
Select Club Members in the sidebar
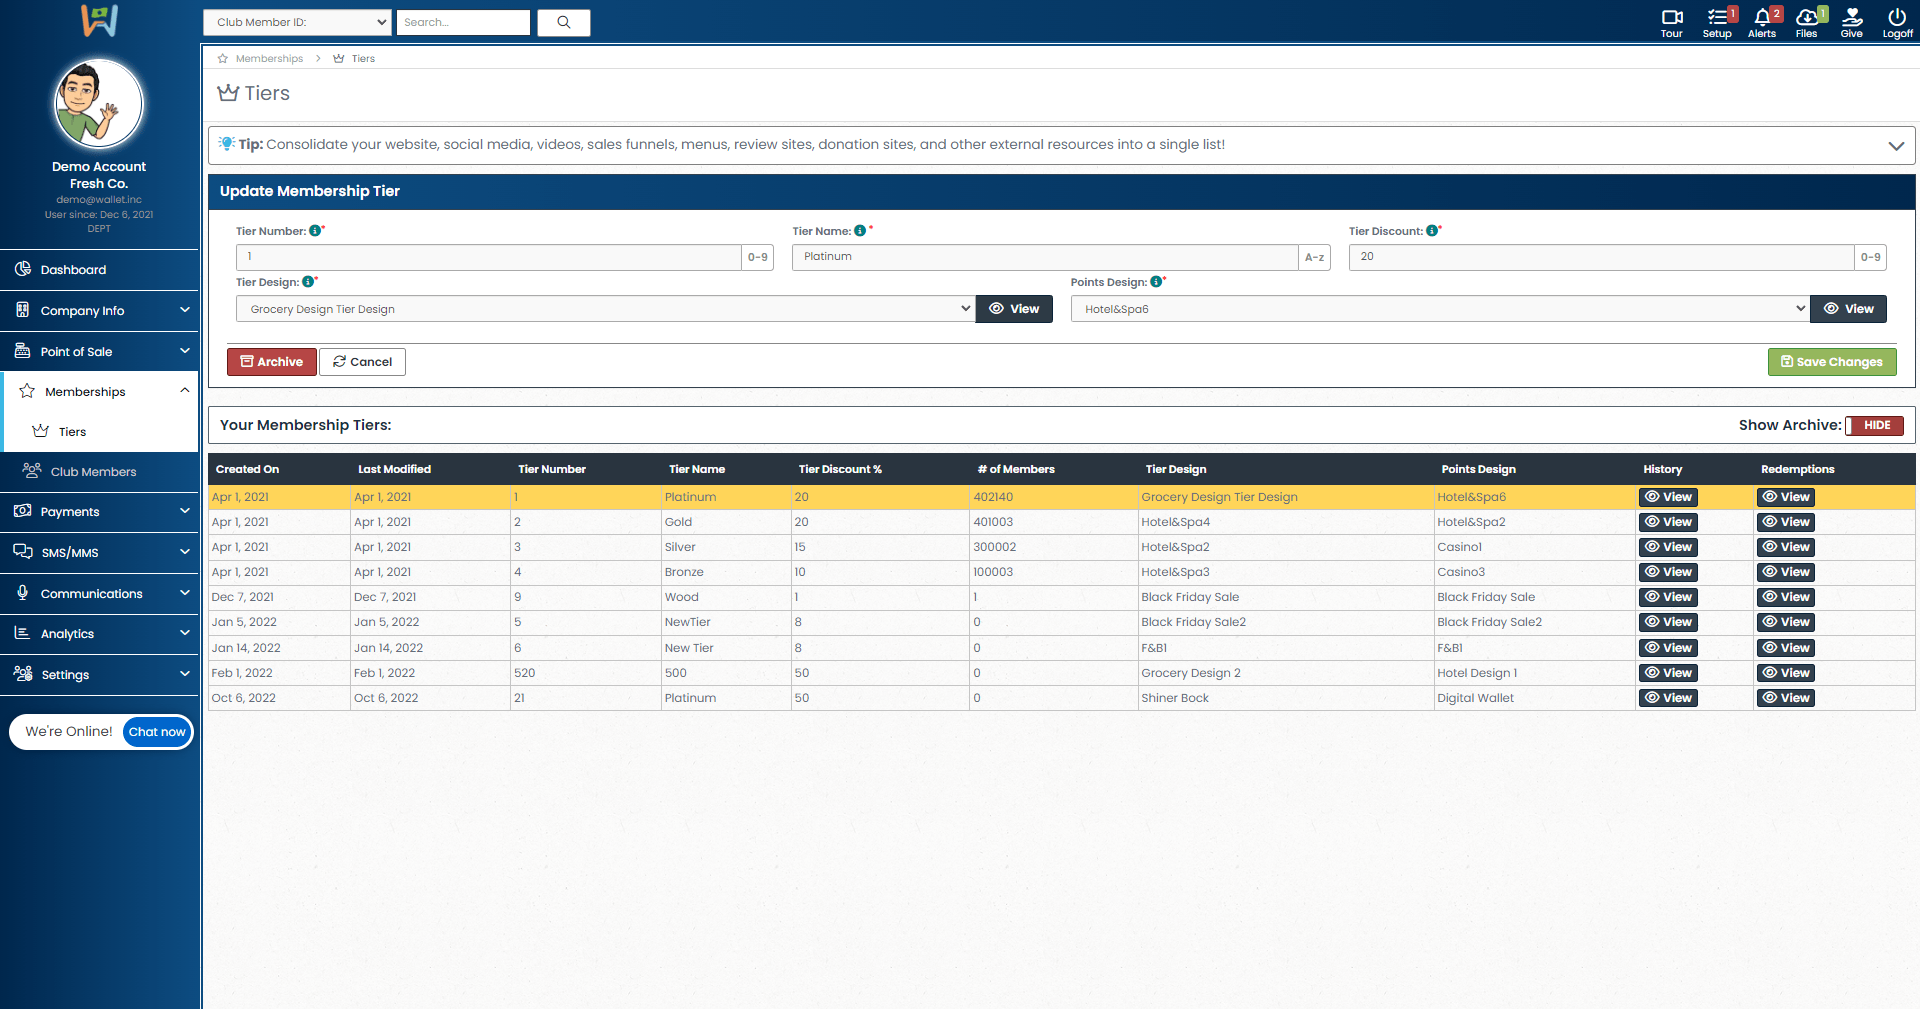pyautogui.click(x=93, y=472)
